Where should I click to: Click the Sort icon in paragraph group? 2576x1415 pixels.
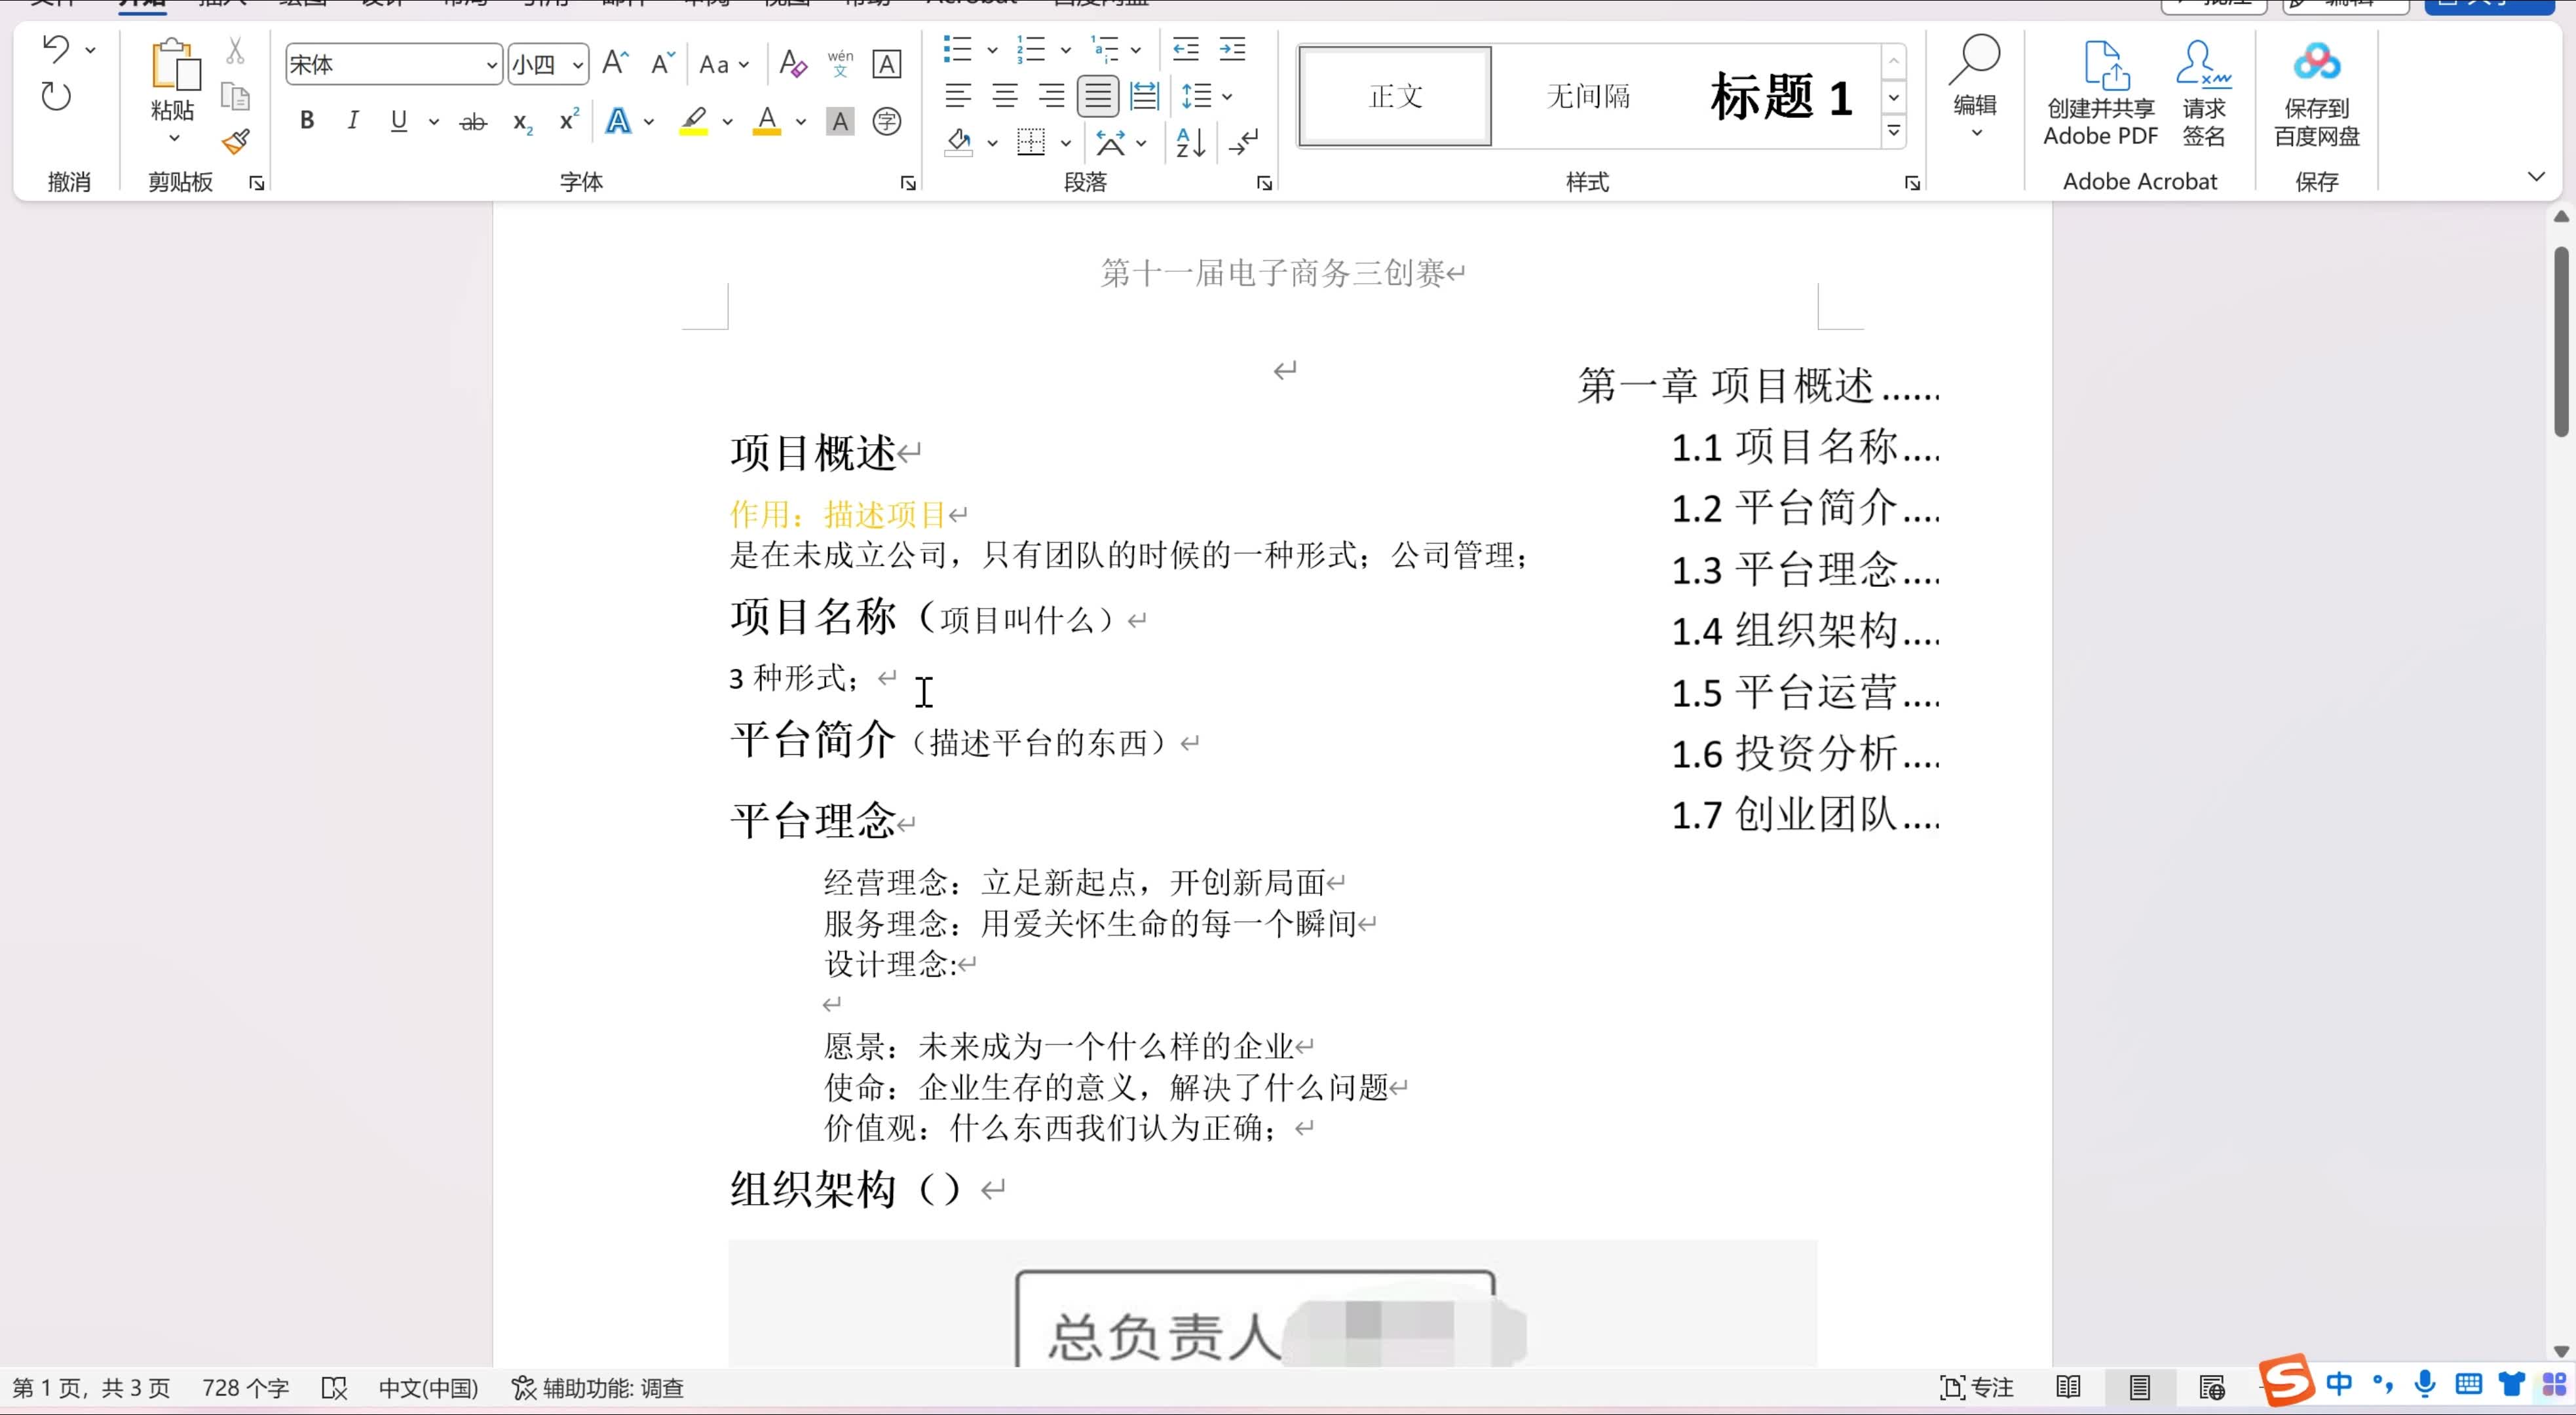click(1189, 143)
